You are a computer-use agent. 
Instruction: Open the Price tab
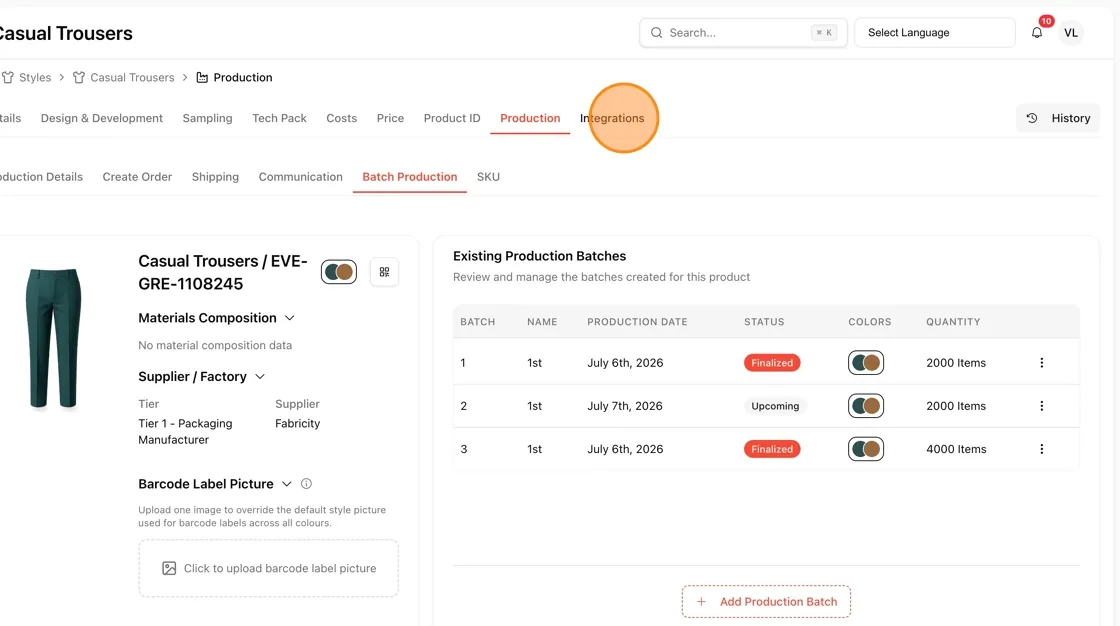point(390,119)
